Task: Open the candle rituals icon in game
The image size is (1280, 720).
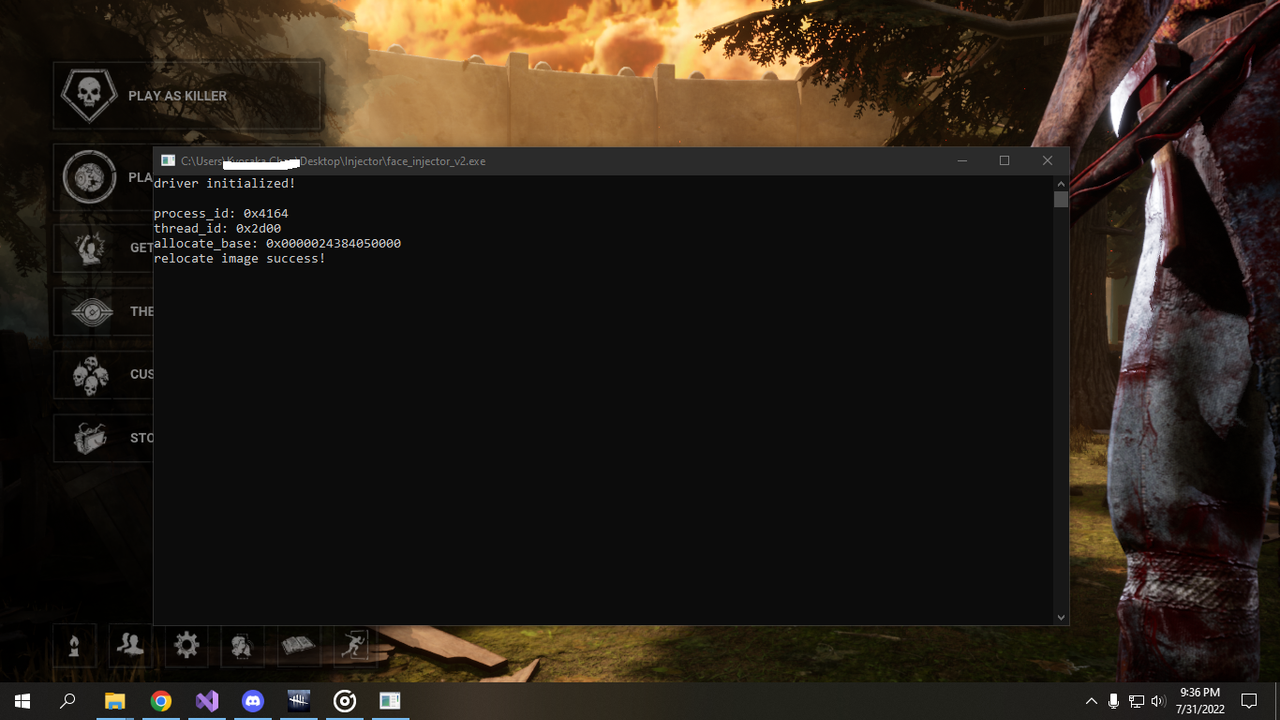Action: point(74,646)
